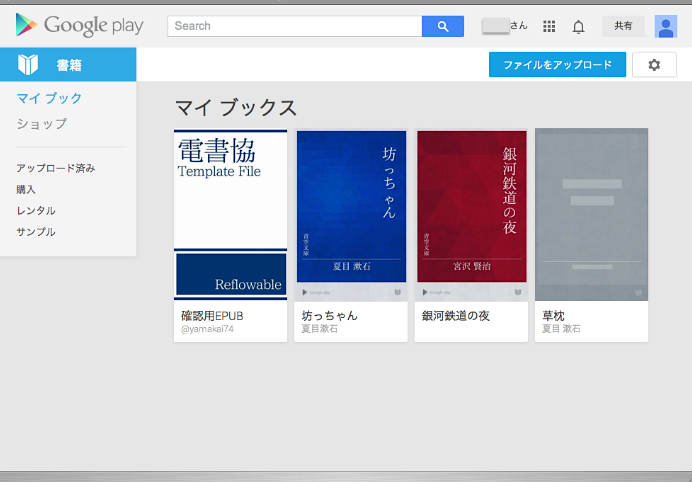Screen dimensions: 692x482
Task: Open ショップ in sidebar
Action: [42, 124]
